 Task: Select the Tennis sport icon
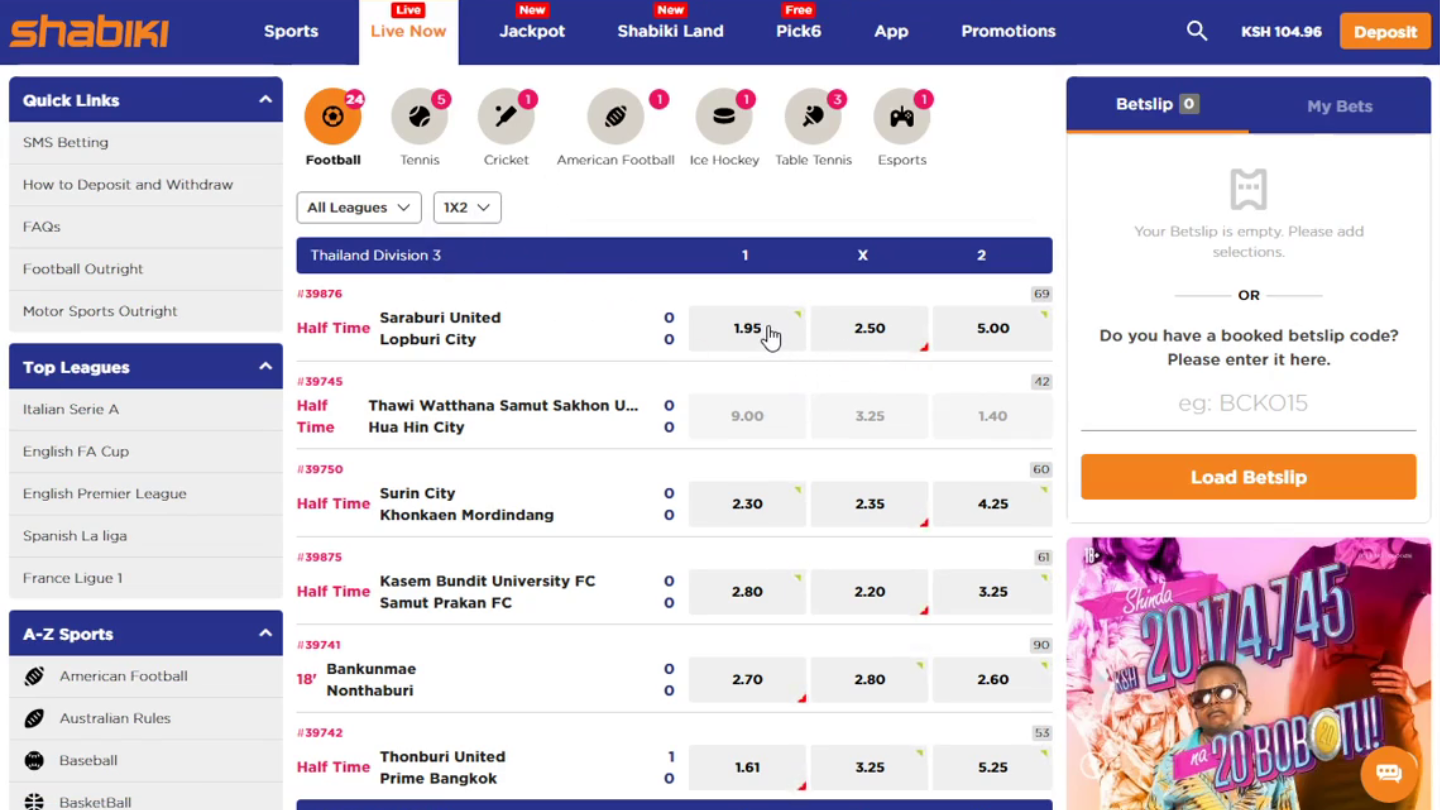click(419, 117)
